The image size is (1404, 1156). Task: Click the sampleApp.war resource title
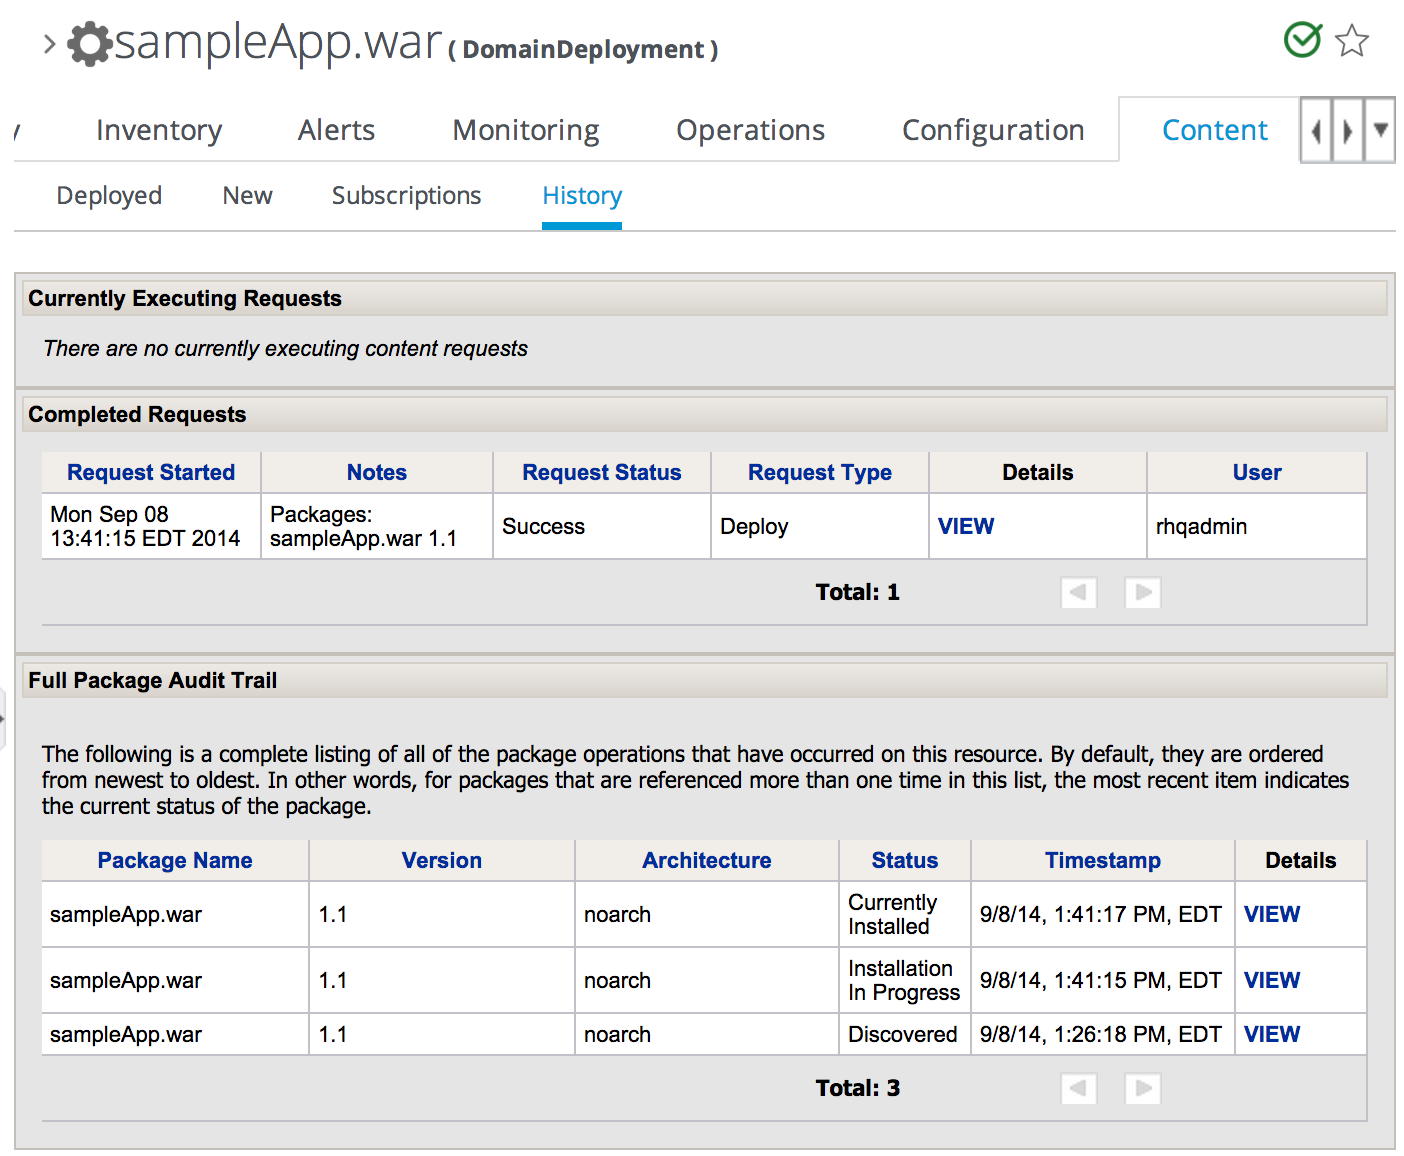tap(278, 44)
